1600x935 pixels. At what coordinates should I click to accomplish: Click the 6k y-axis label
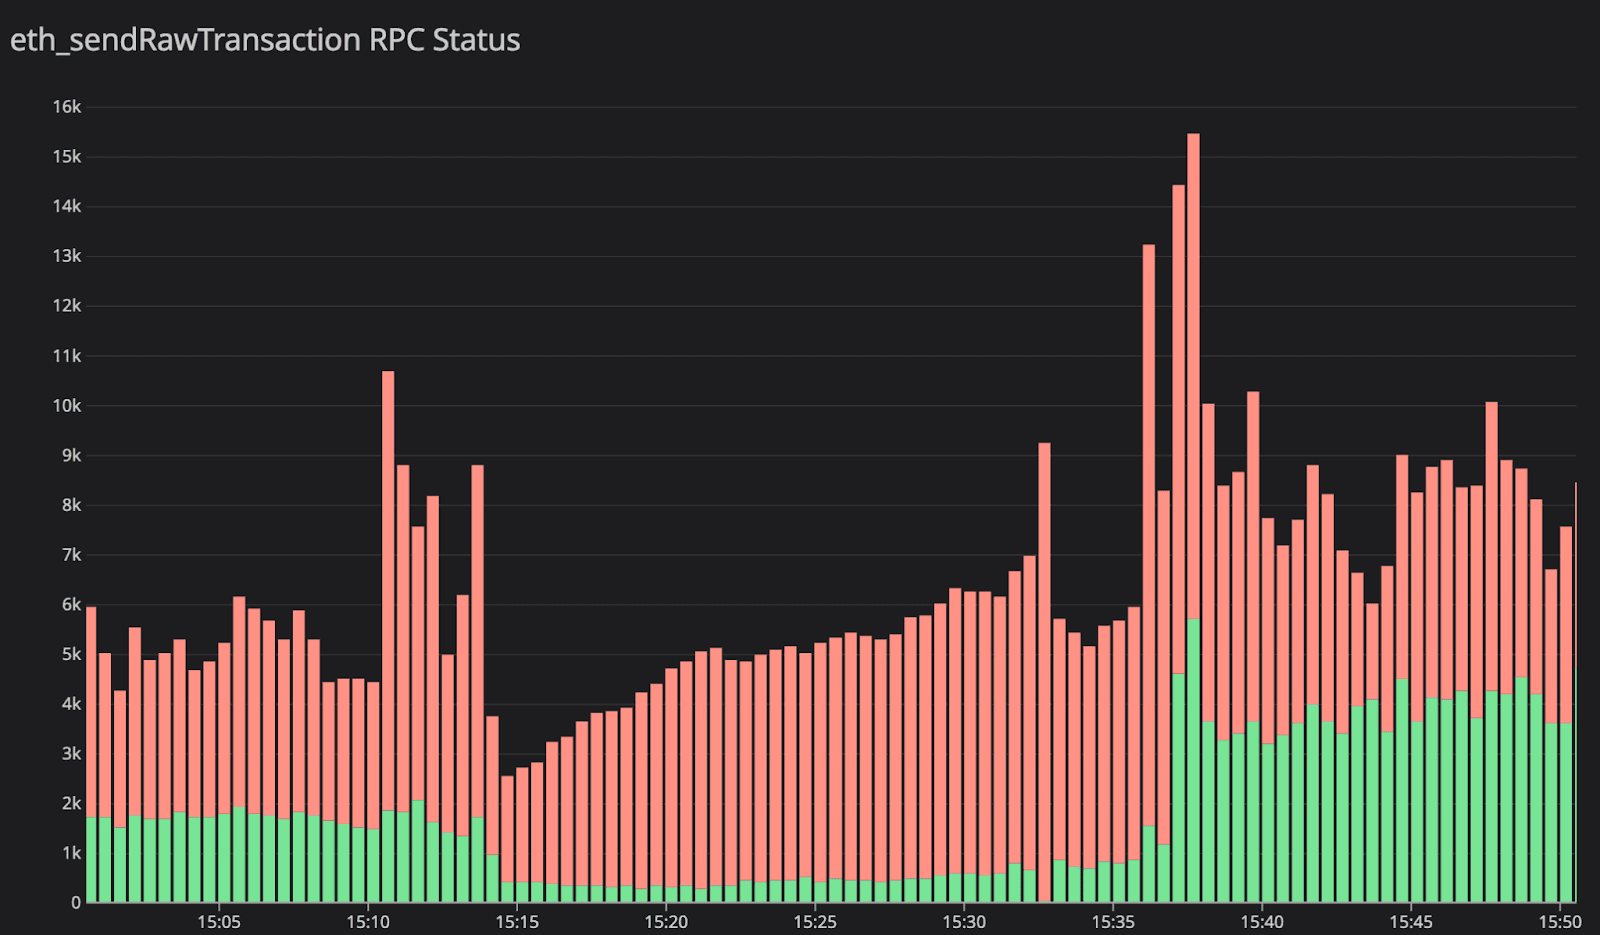72,604
